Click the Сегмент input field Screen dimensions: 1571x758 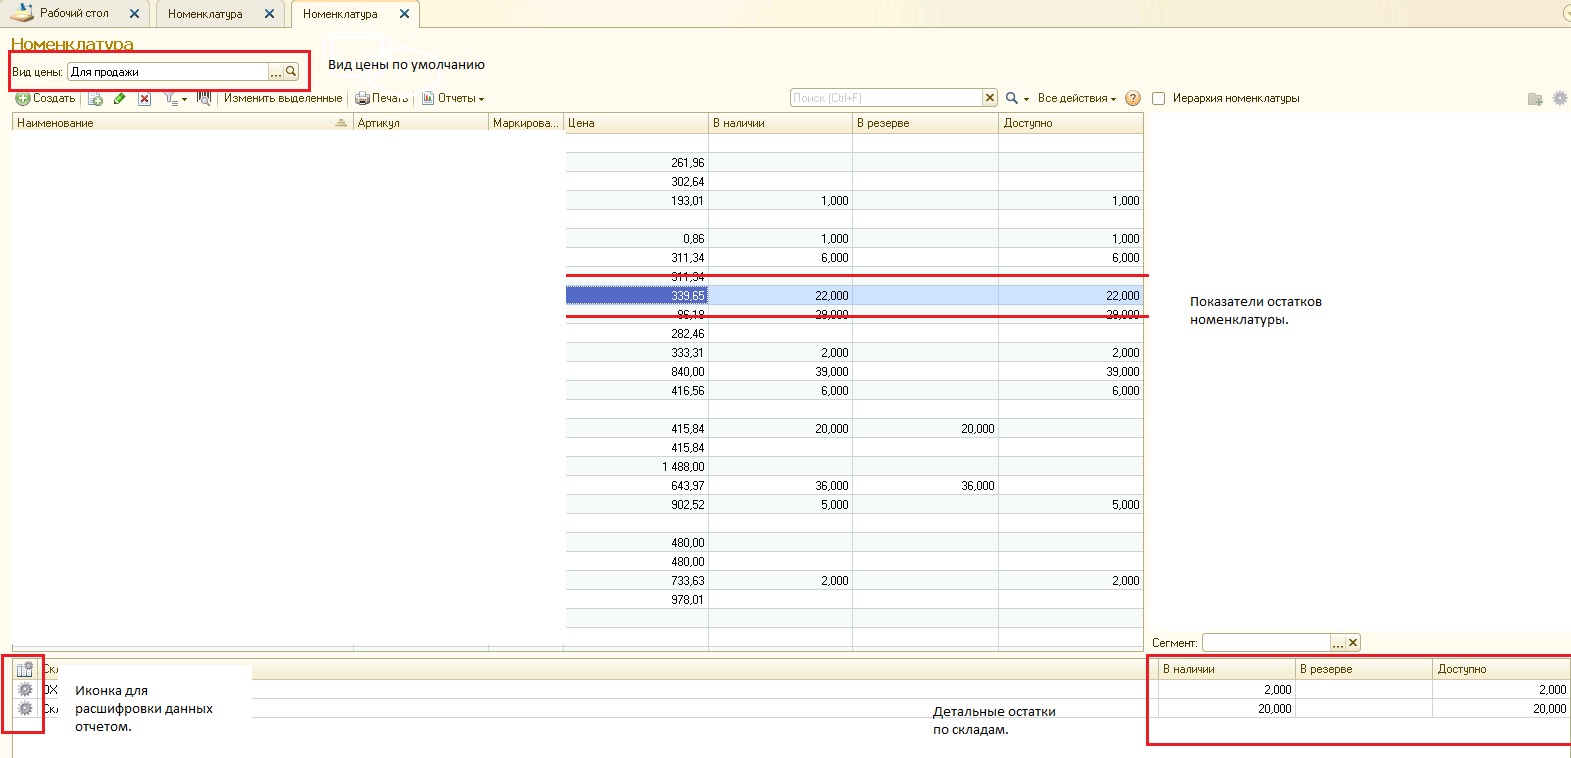[1266, 643]
